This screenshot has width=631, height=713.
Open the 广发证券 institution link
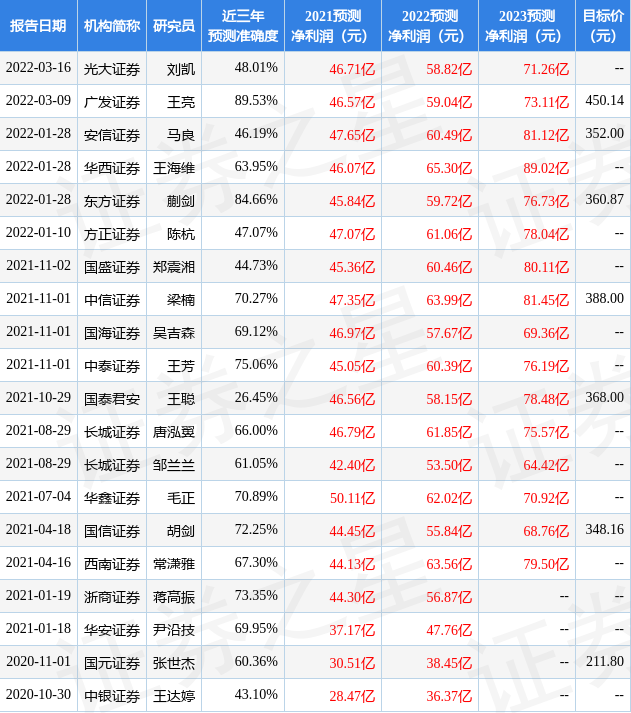pyautogui.click(x=112, y=101)
